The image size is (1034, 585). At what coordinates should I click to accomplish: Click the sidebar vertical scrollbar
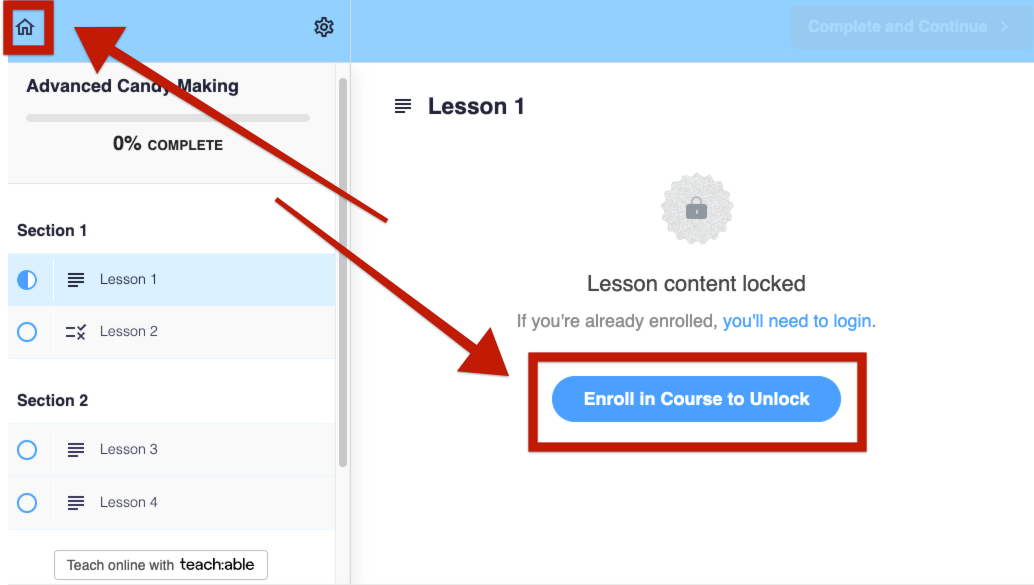(x=343, y=272)
